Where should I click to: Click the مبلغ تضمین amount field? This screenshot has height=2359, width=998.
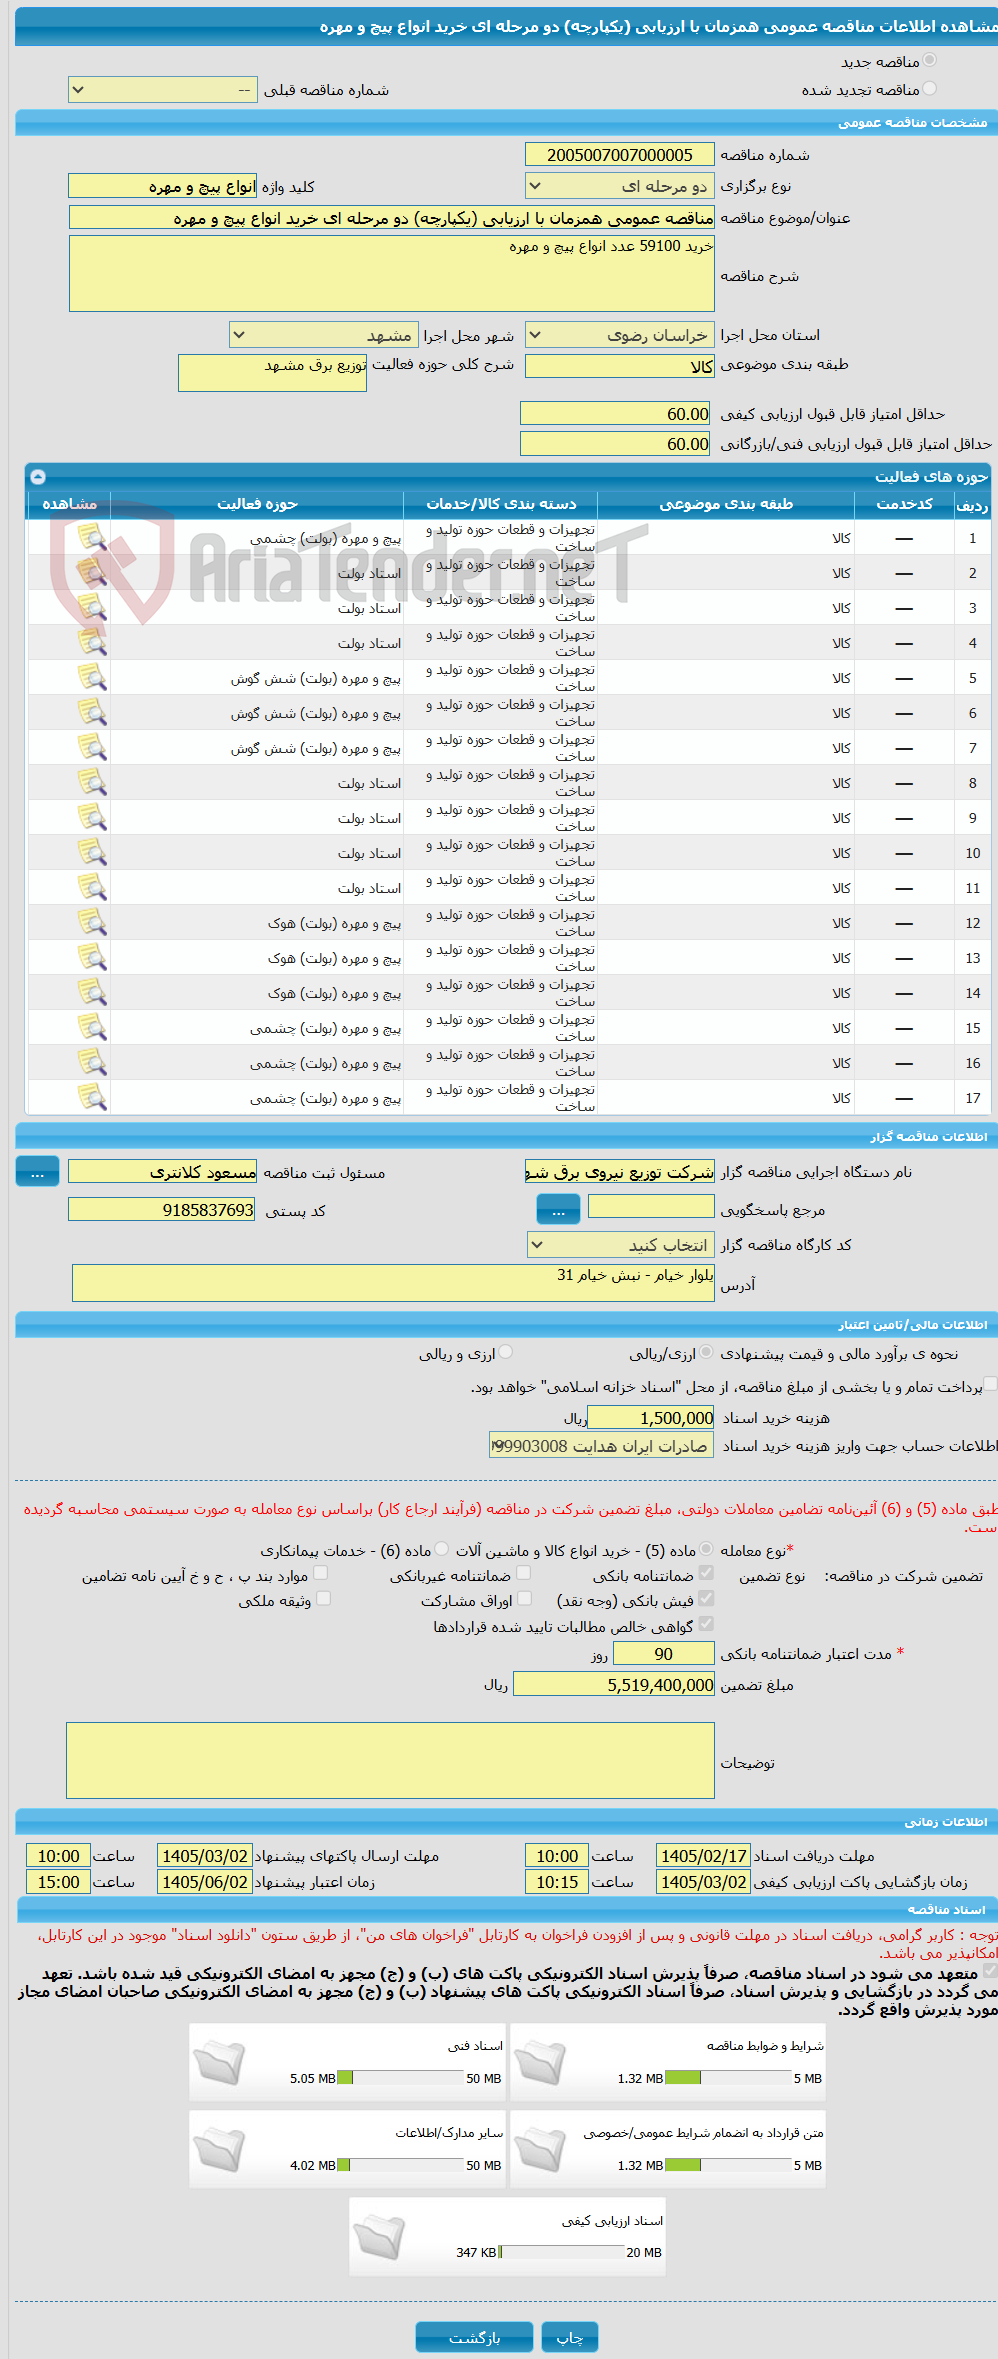tap(614, 1685)
